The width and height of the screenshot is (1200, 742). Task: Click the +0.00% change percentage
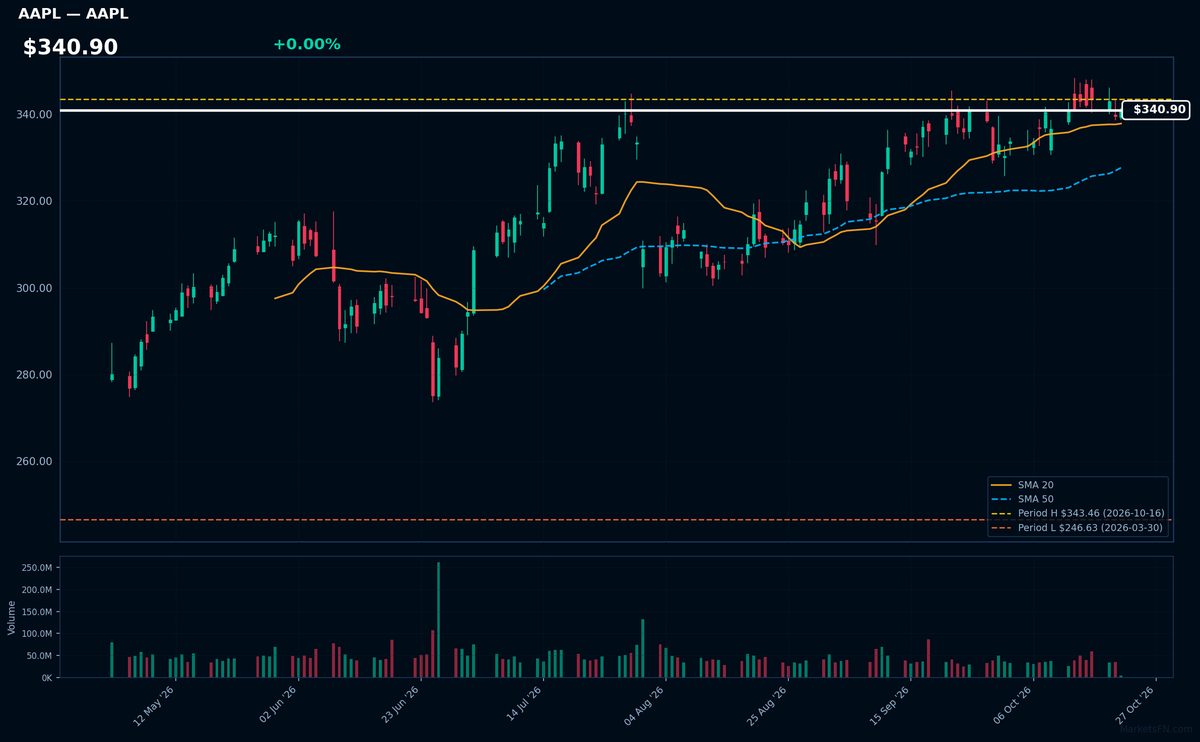coord(306,44)
